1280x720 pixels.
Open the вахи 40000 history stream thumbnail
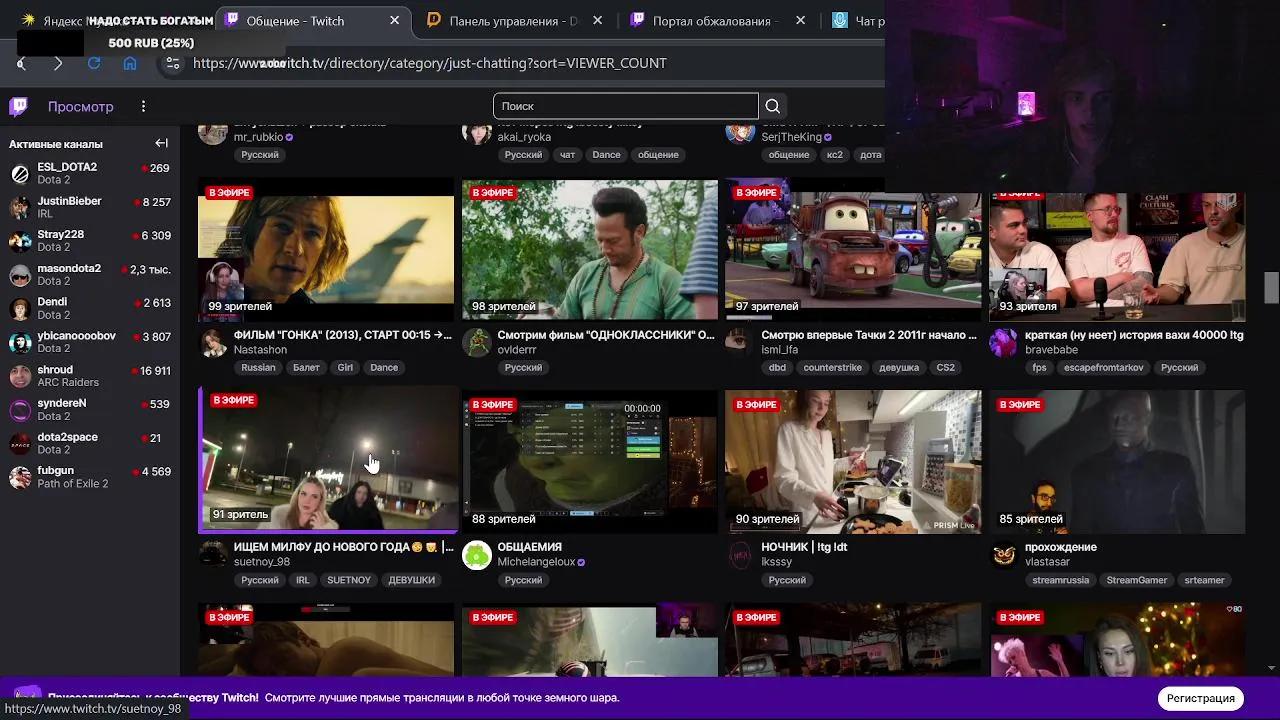tap(1117, 257)
